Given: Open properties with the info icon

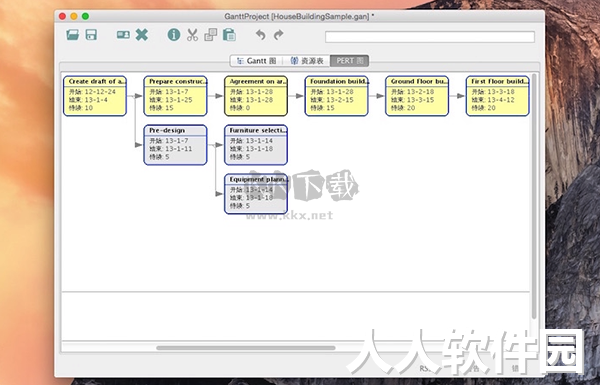Looking at the screenshot, I should pos(174,35).
